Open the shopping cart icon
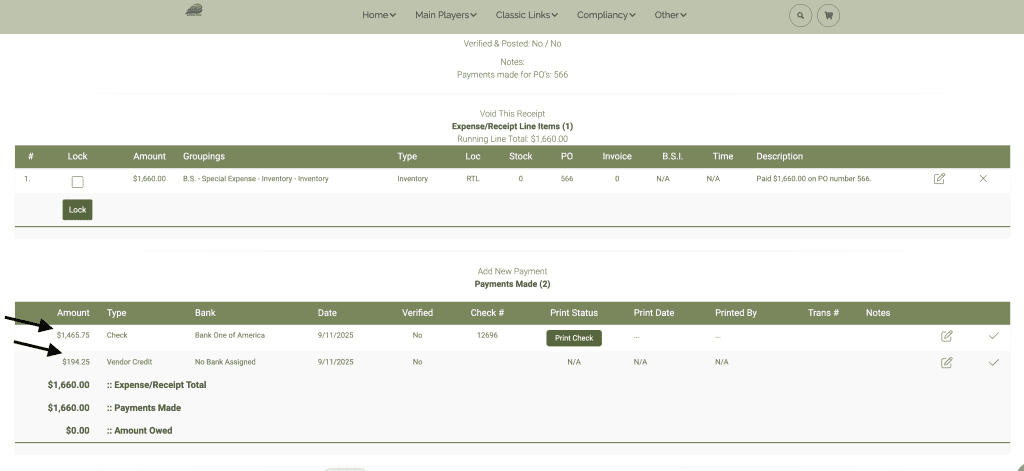The height and width of the screenshot is (471, 1024). (x=828, y=16)
